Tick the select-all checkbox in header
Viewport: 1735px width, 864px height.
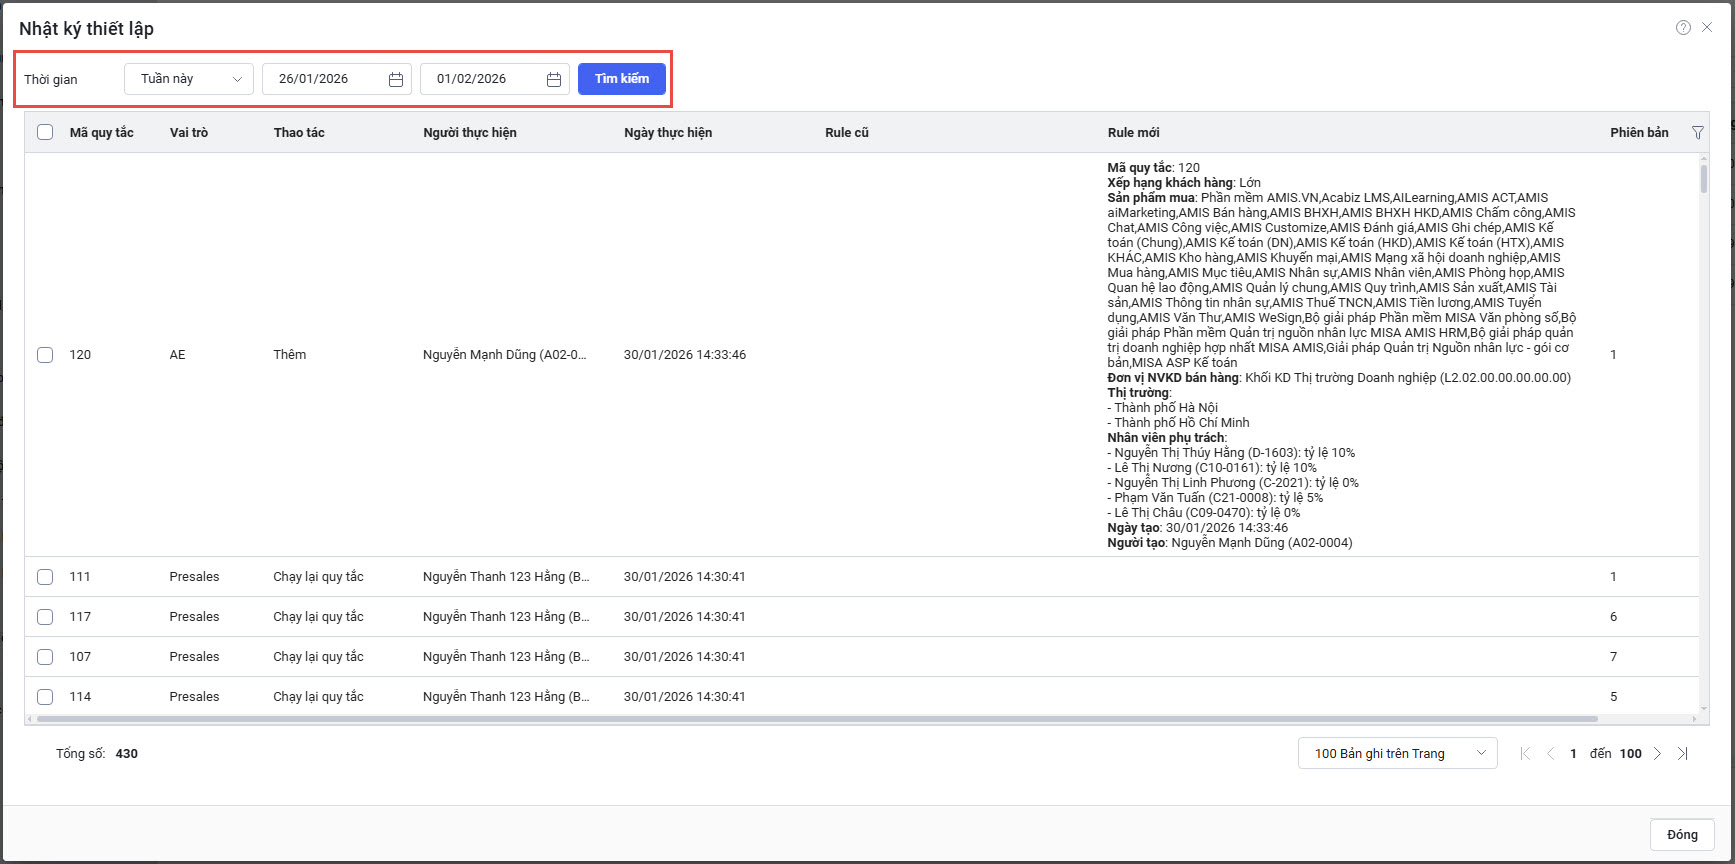click(45, 132)
